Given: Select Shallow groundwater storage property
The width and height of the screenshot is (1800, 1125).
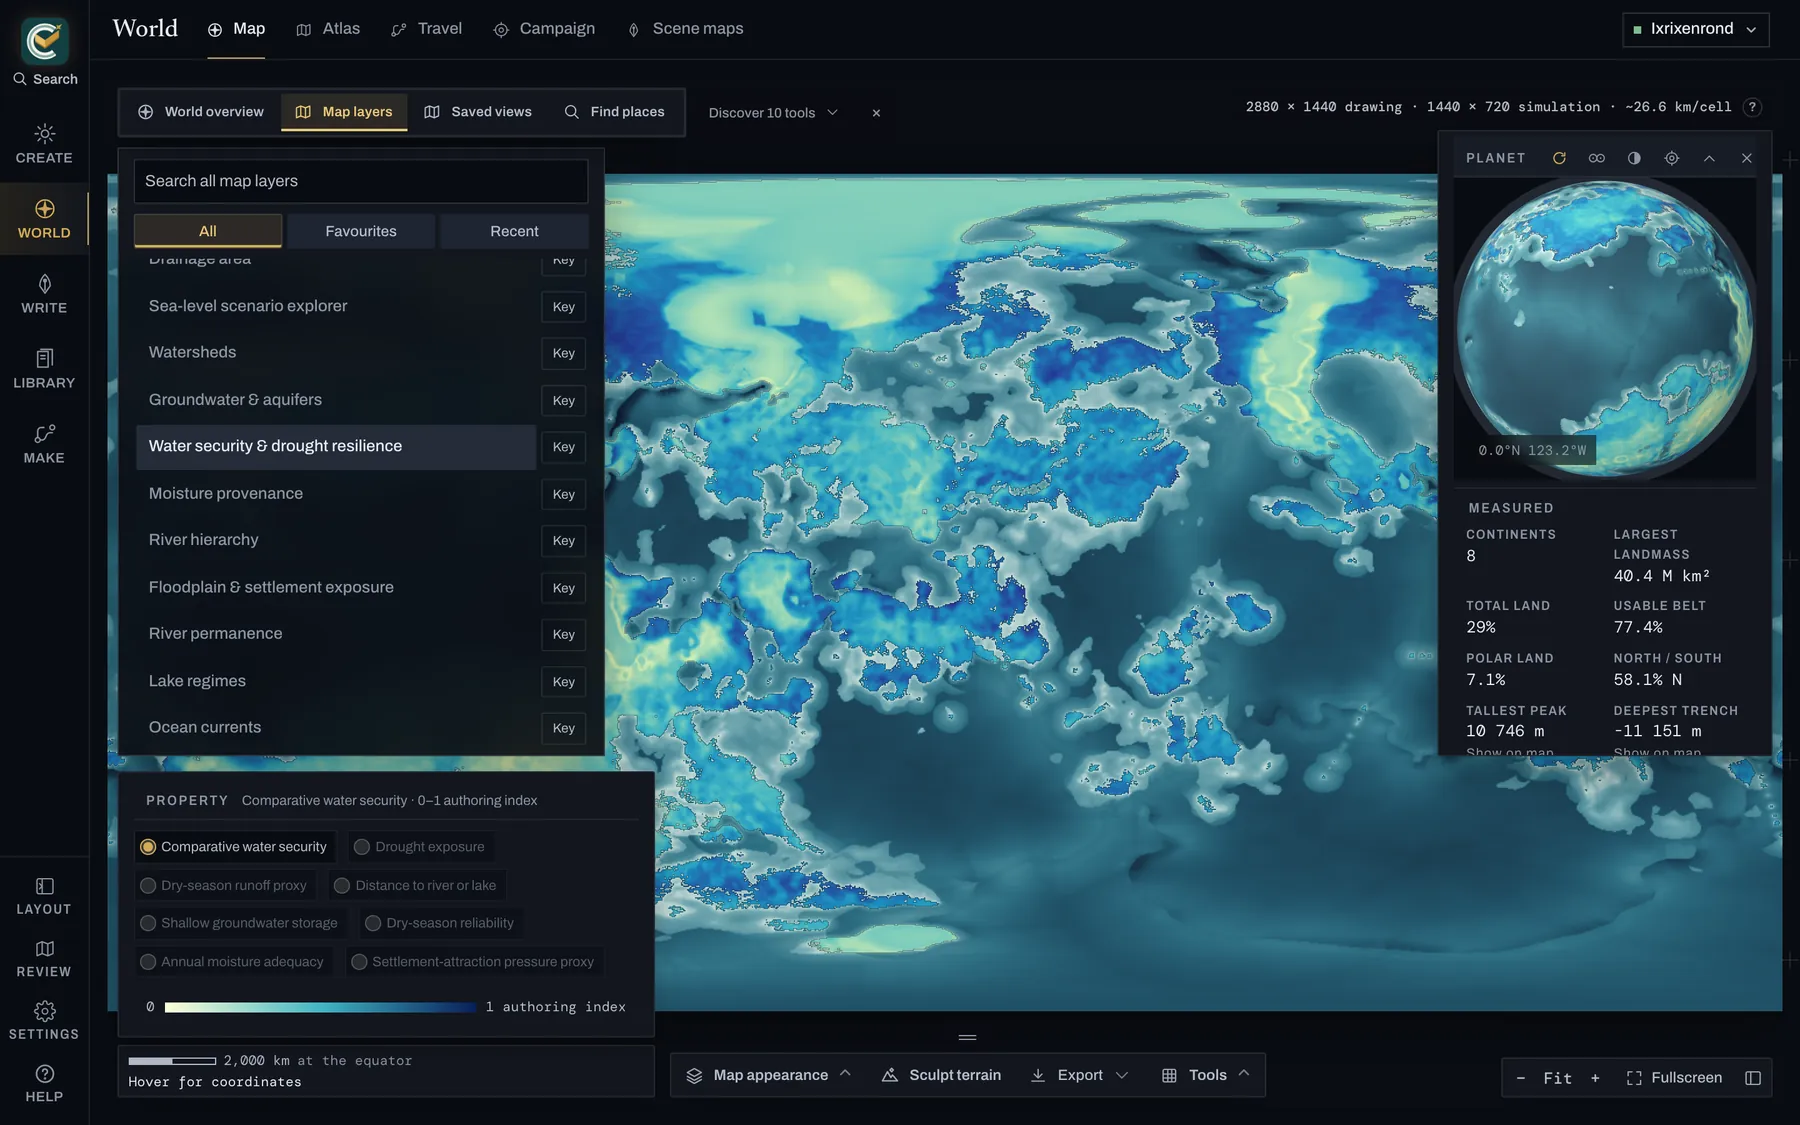Looking at the screenshot, I should (239, 923).
